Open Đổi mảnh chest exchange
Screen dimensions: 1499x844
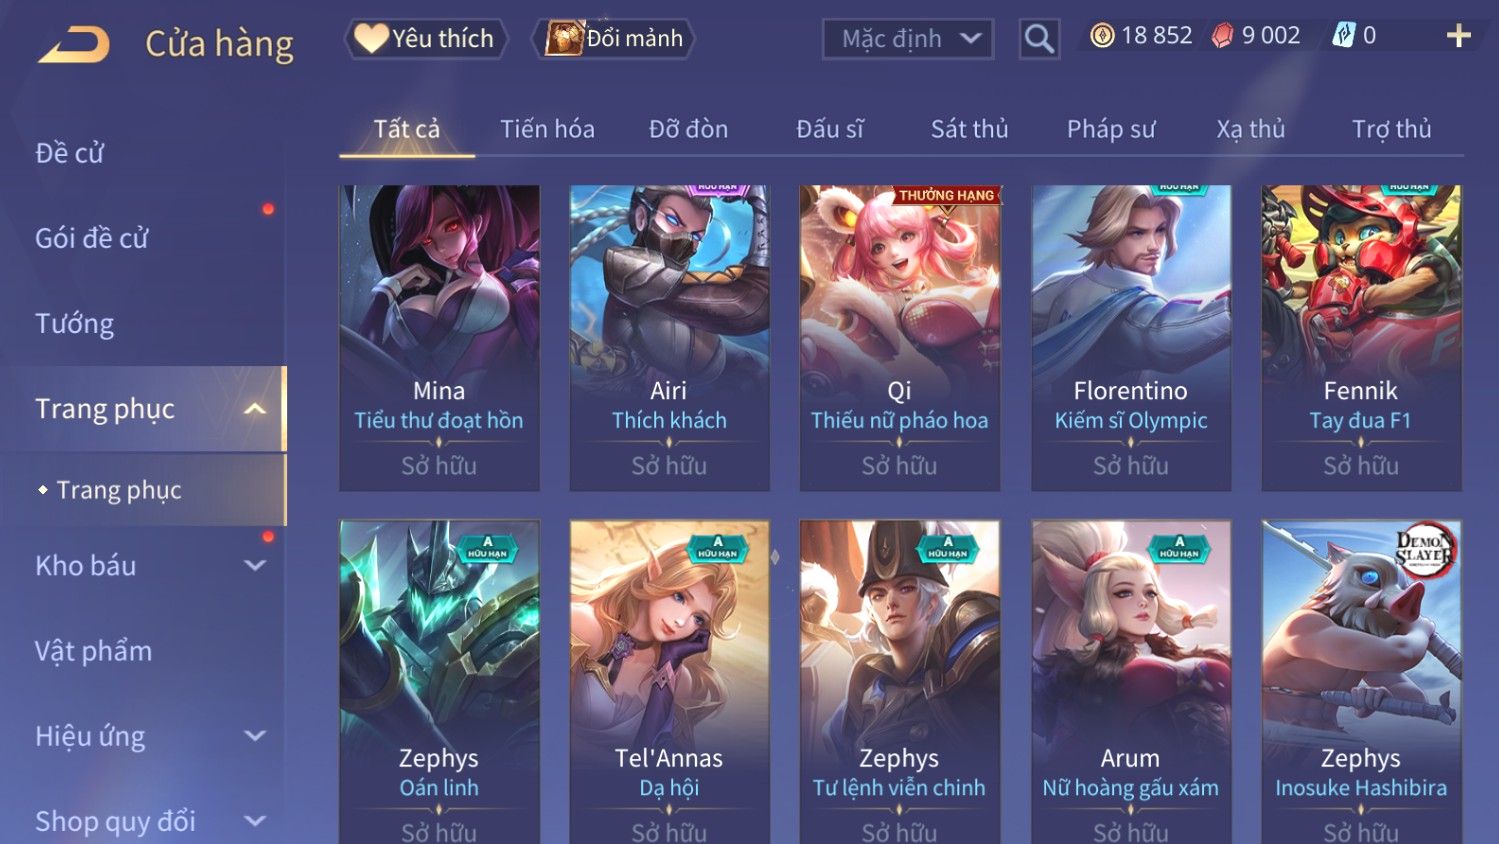613,39
